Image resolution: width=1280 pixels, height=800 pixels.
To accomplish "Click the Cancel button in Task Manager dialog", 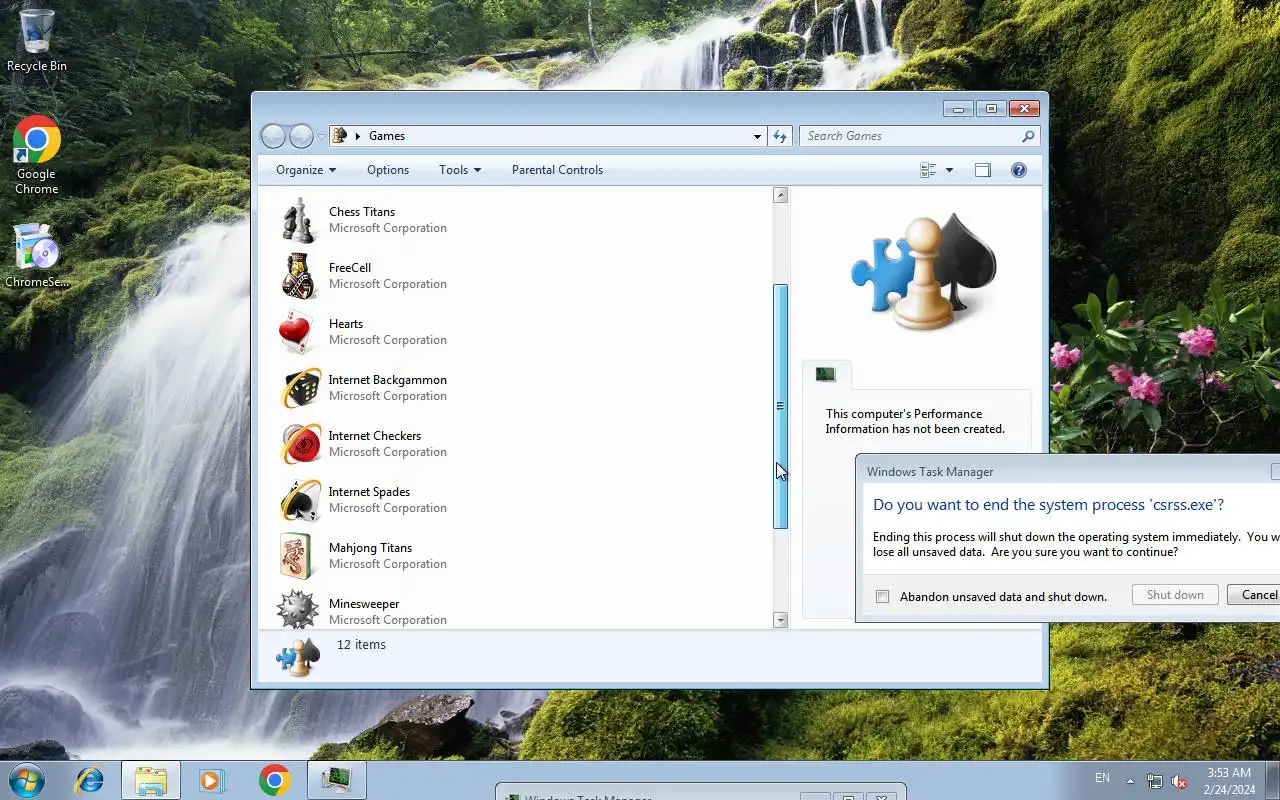I will (1254, 595).
